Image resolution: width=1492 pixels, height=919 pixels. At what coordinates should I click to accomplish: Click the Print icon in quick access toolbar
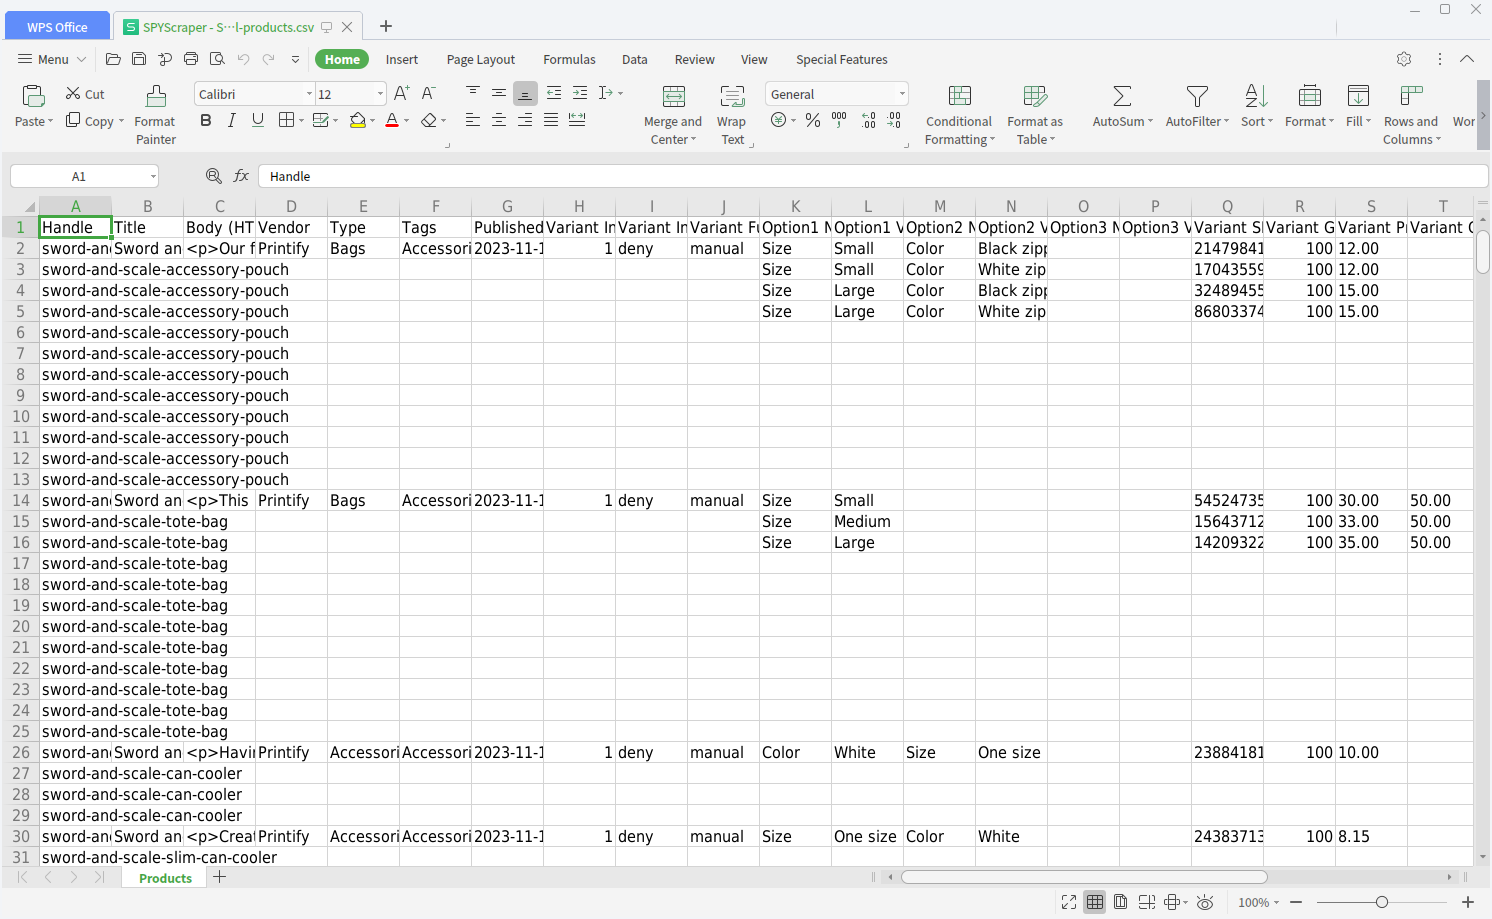coord(191,59)
